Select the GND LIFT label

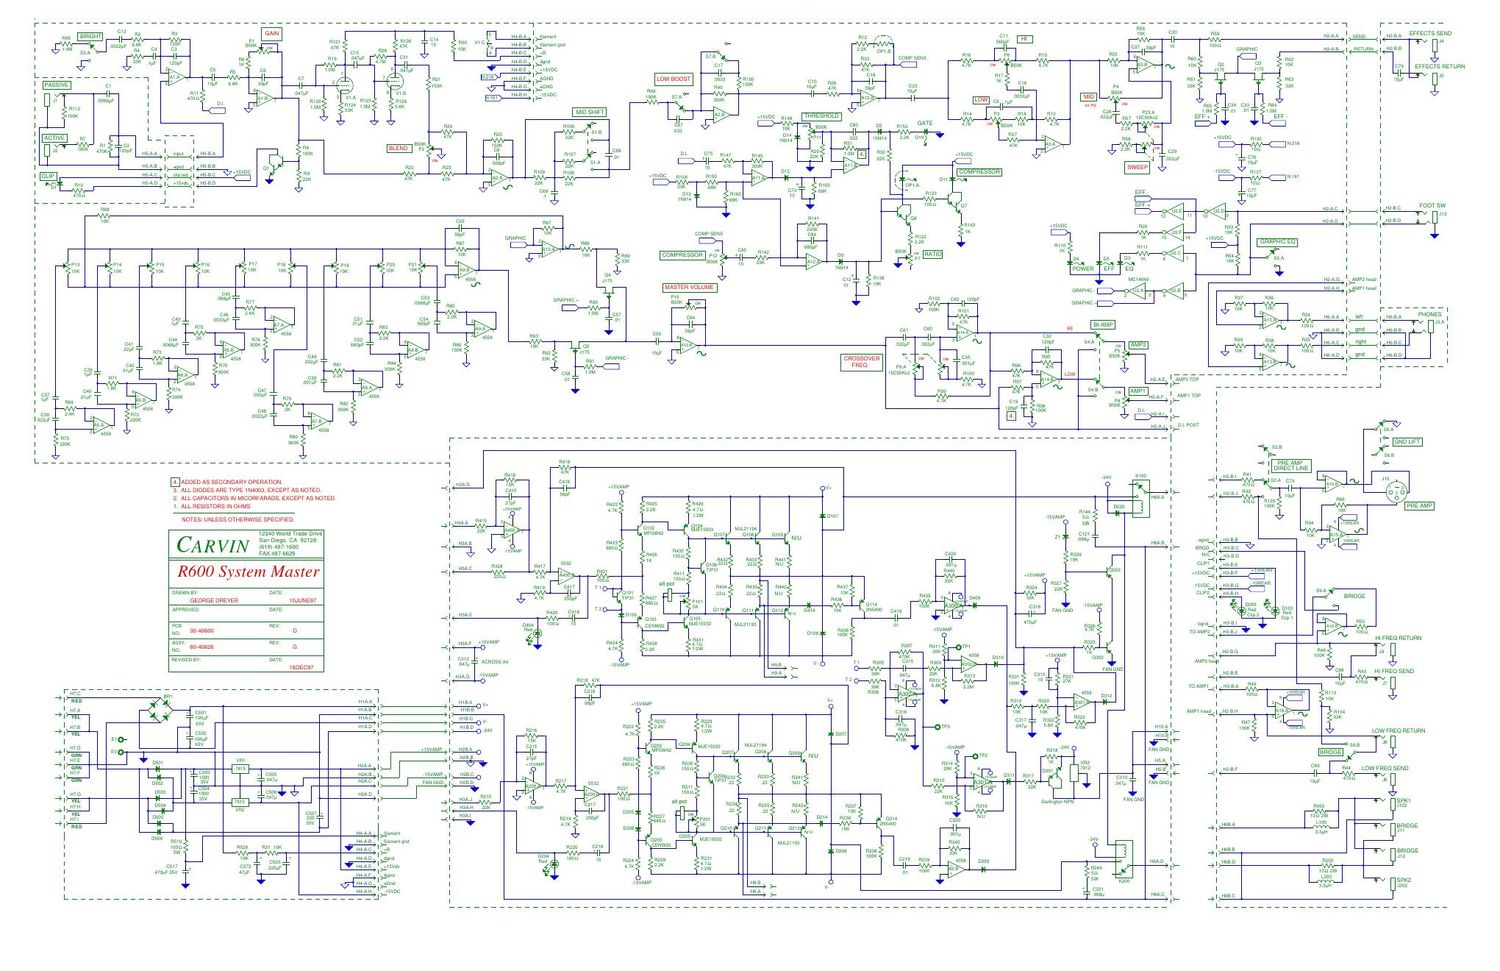[x=1406, y=442]
